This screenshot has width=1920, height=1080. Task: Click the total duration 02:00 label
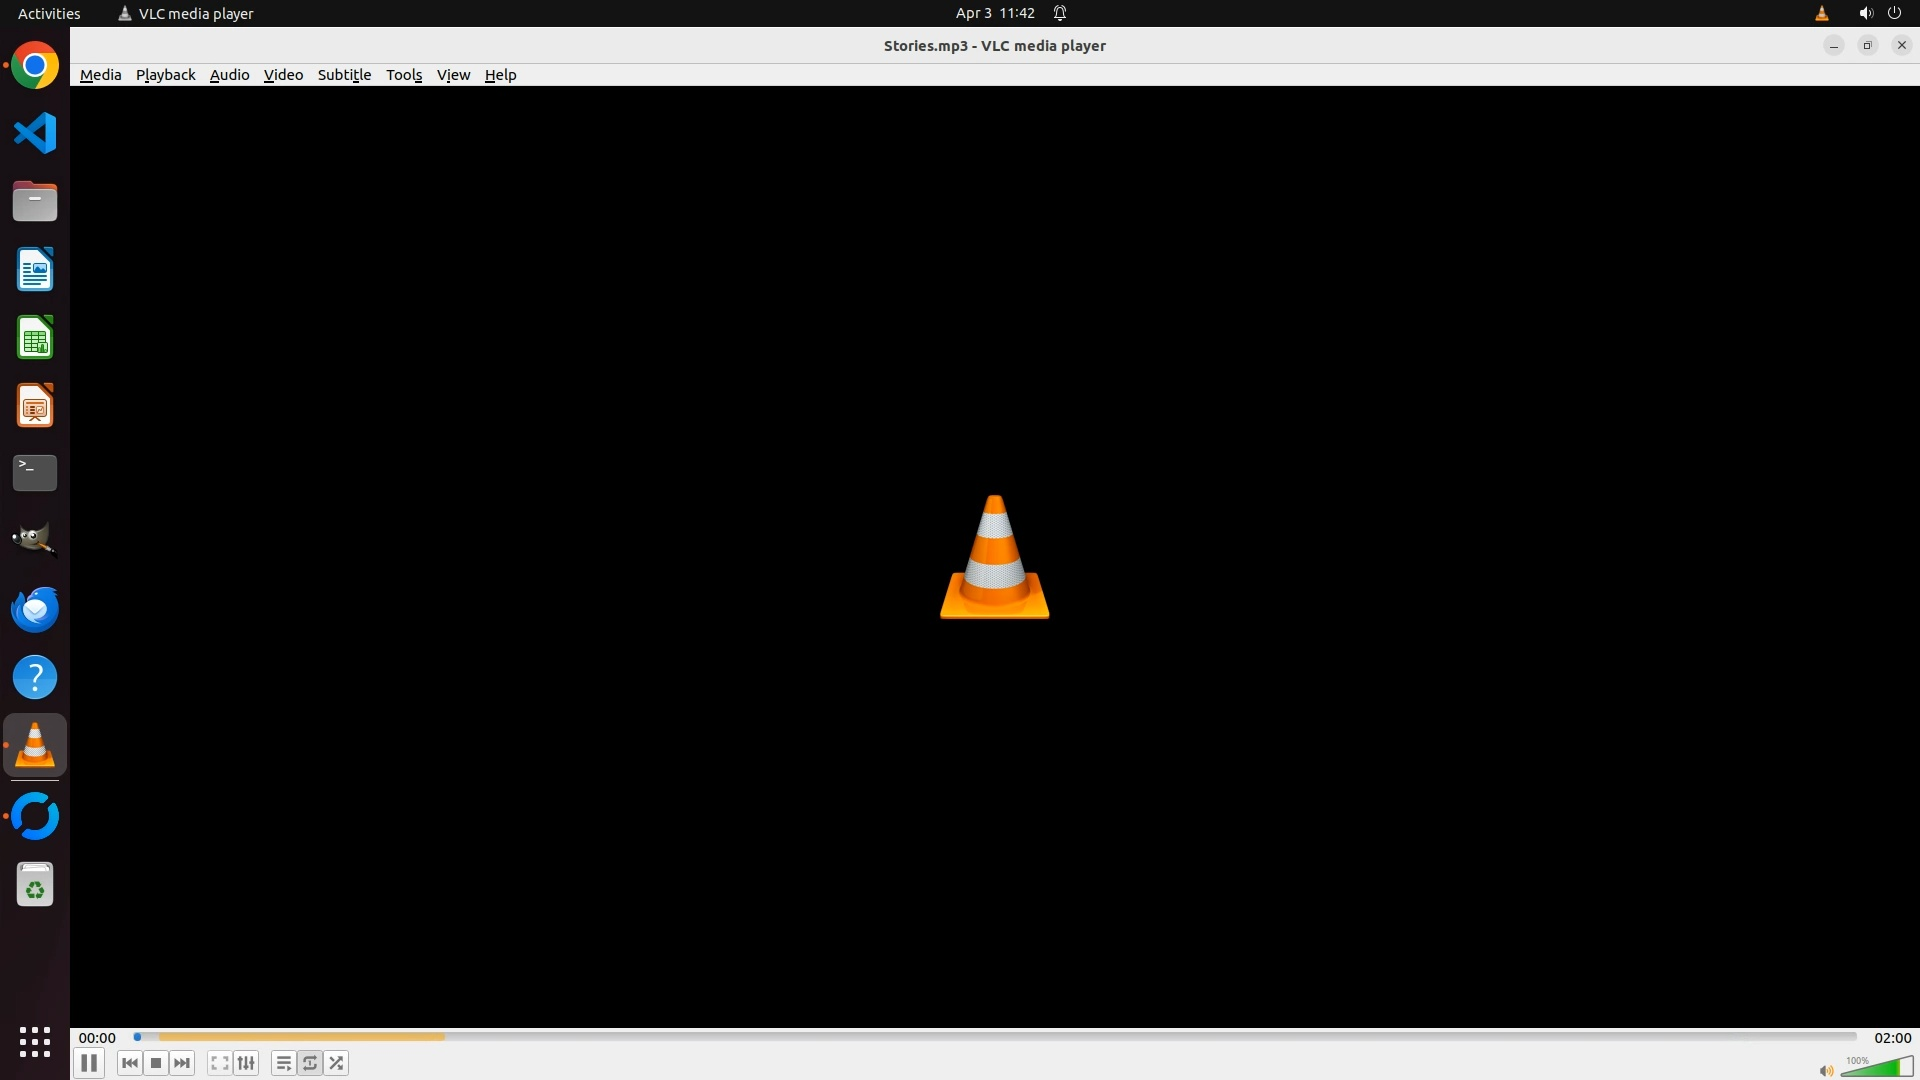click(x=1892, y=1038)
